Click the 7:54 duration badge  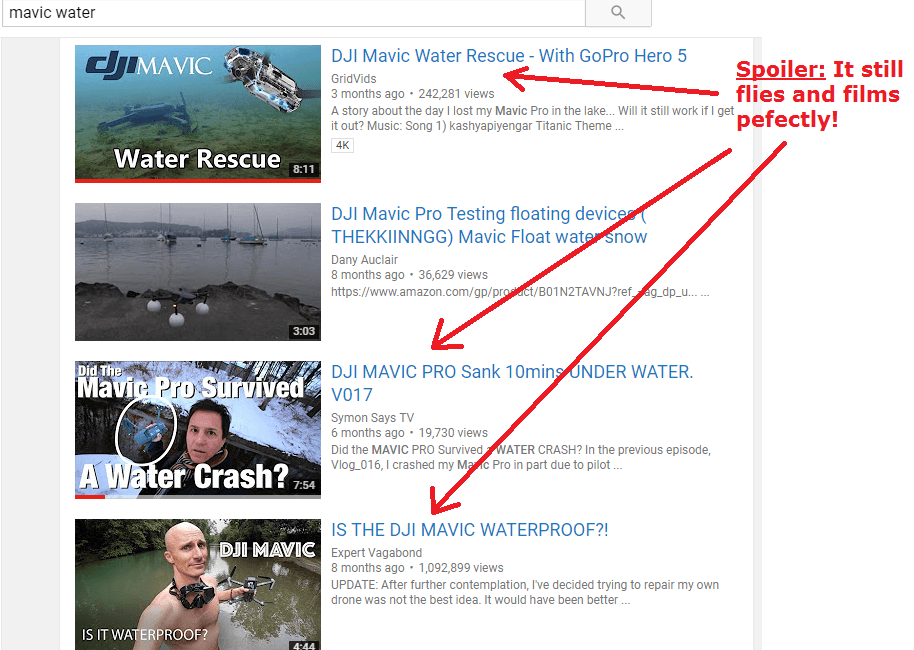(304, 485)
